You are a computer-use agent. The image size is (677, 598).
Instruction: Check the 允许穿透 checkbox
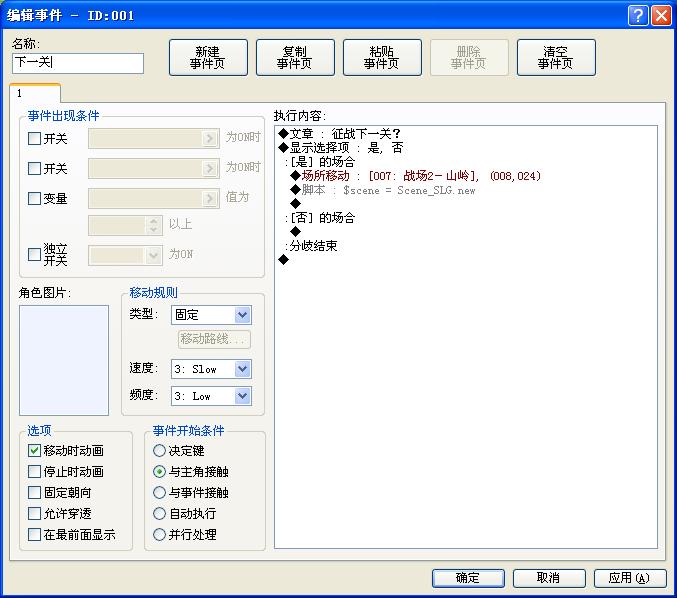(34, 513)
